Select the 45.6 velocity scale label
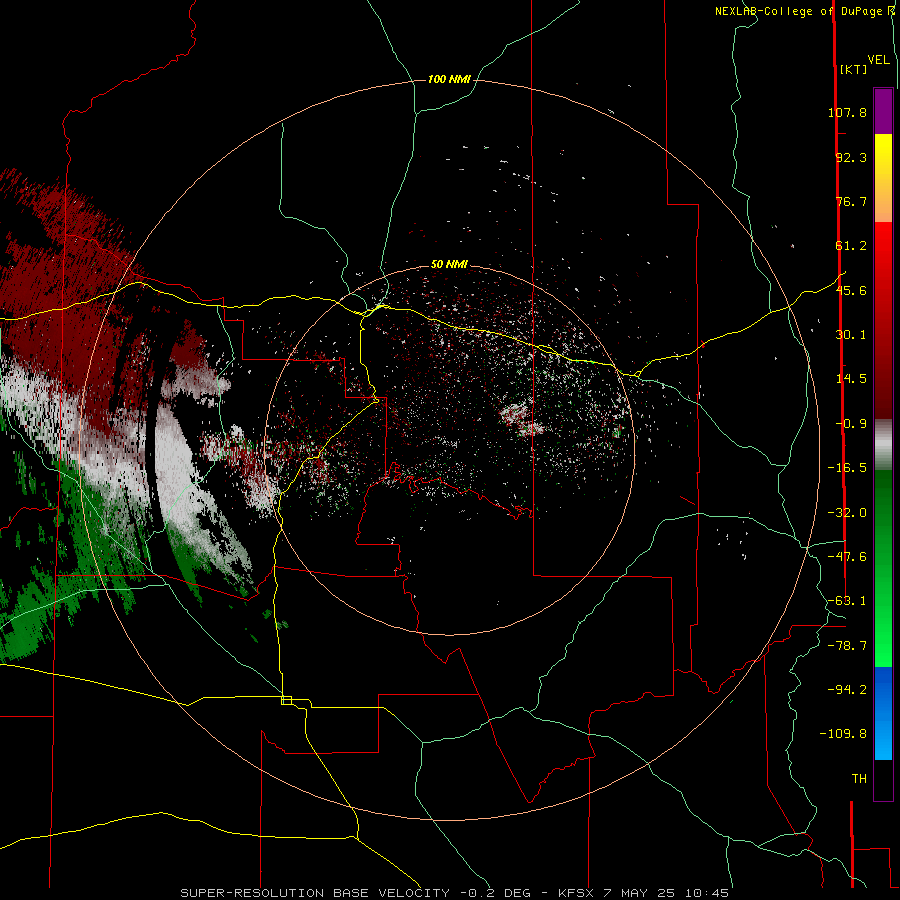Image resolution: width=900 pixels, height=900 pixels. point(851,290)
